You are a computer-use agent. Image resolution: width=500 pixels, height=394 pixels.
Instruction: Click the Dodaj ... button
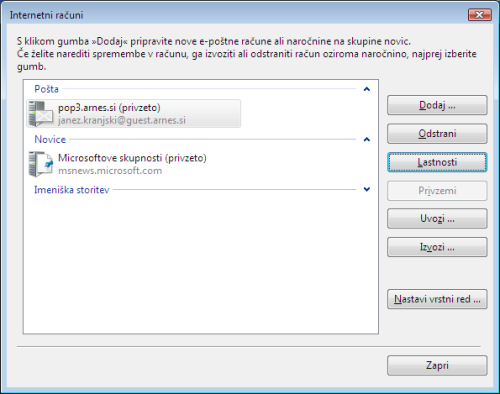coord(437,105)
